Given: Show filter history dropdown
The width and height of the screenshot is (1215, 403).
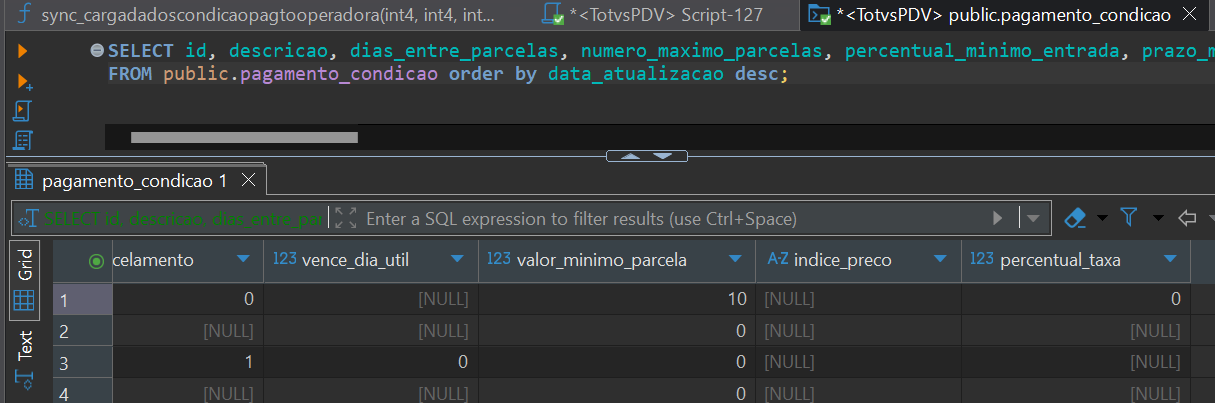Looking at the screenshot, I should pyautogui.click(x=1033, y=217).
